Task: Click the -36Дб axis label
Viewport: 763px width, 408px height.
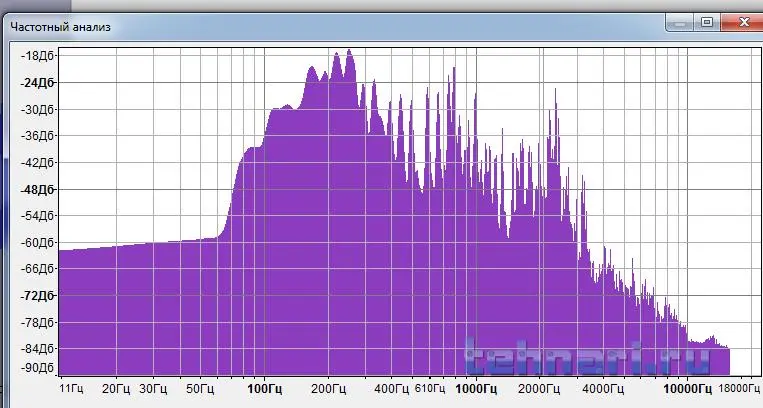Action: [x=37, y=136]
